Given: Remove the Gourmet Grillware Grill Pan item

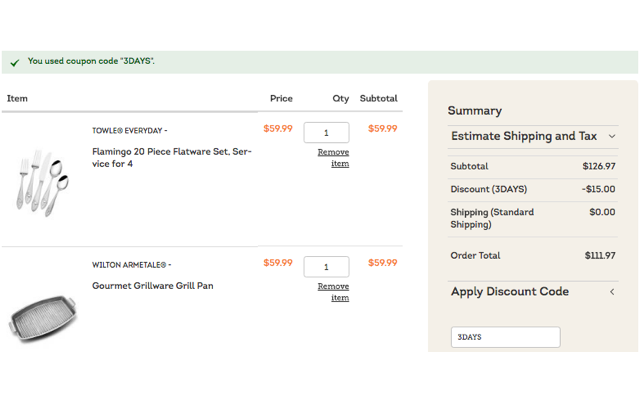Looking at the screenshot, I should click(334, 292).
